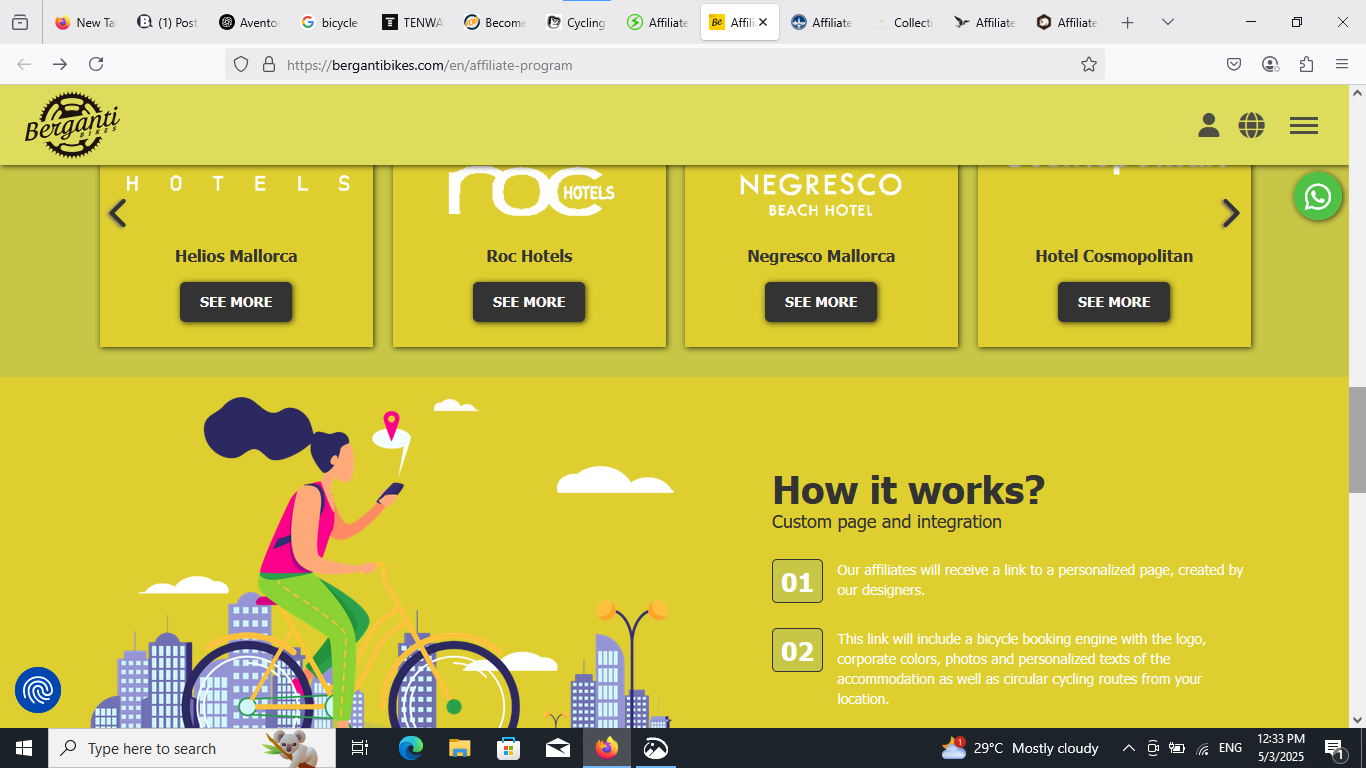Click See More for Roc Hotels
The image size is (1366, 768).
(529, 302)
